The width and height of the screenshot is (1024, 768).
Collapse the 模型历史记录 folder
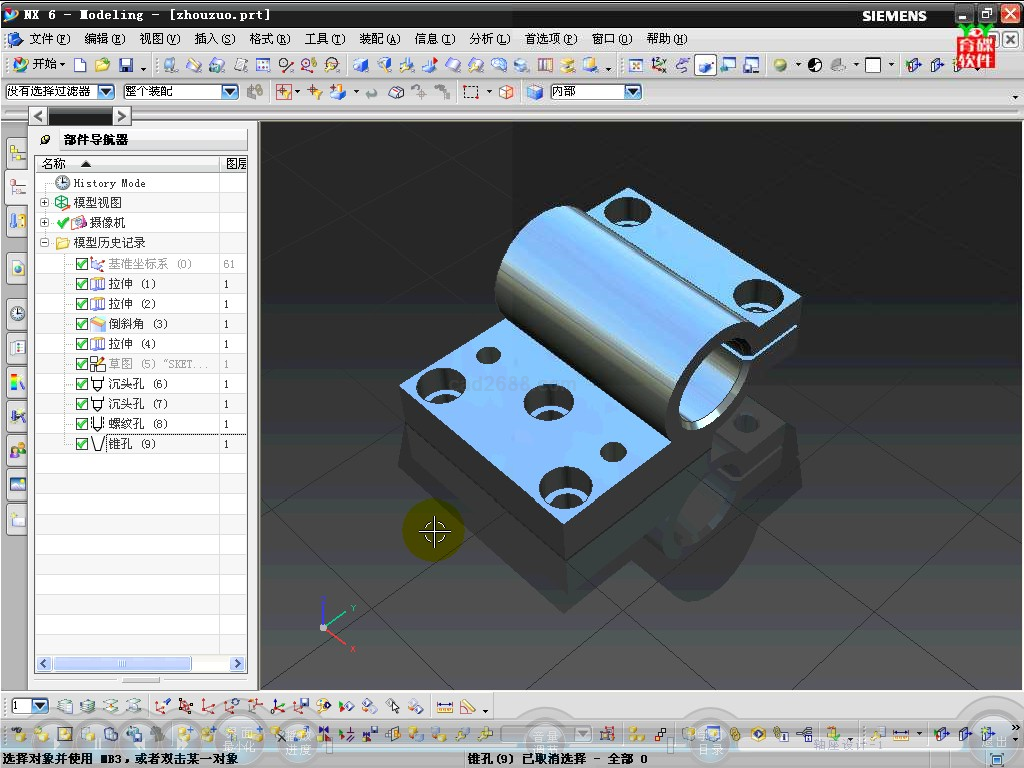coord(44,243)
